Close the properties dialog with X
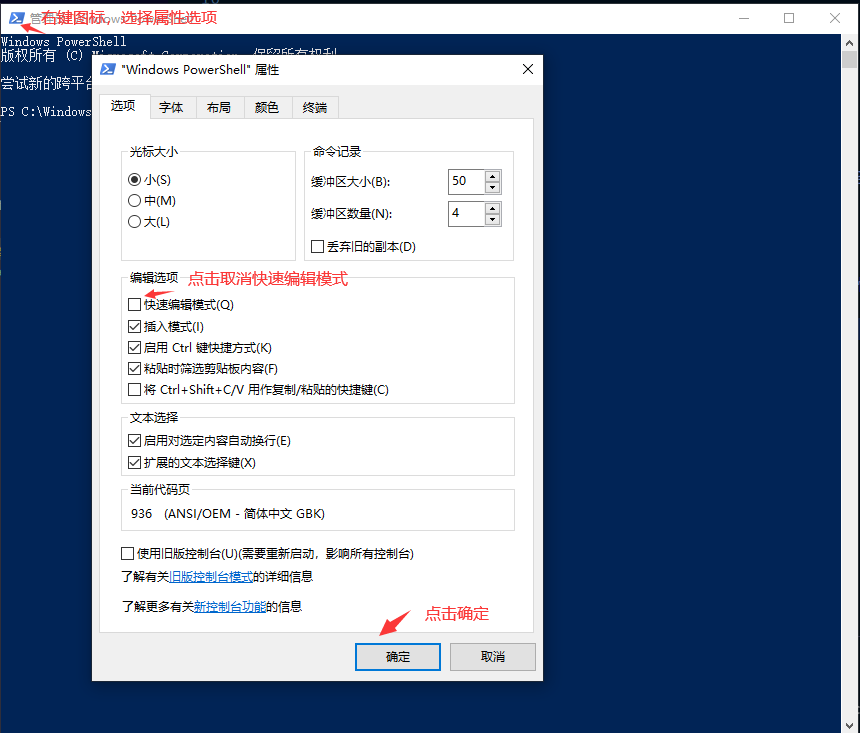This screenshot has width=860, height=733. click(528, 69)
